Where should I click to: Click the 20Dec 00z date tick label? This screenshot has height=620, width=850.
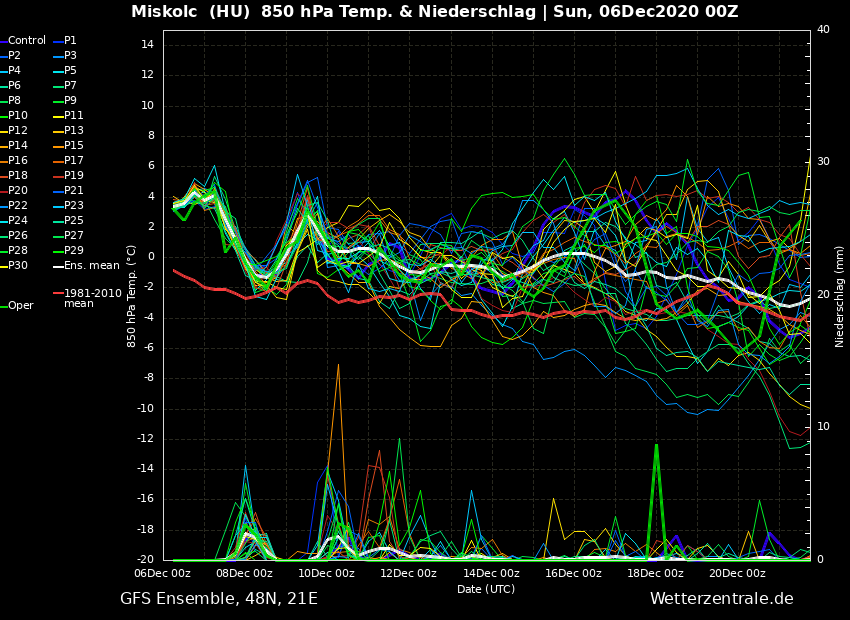pyautogui.click(x=737, y=574)
